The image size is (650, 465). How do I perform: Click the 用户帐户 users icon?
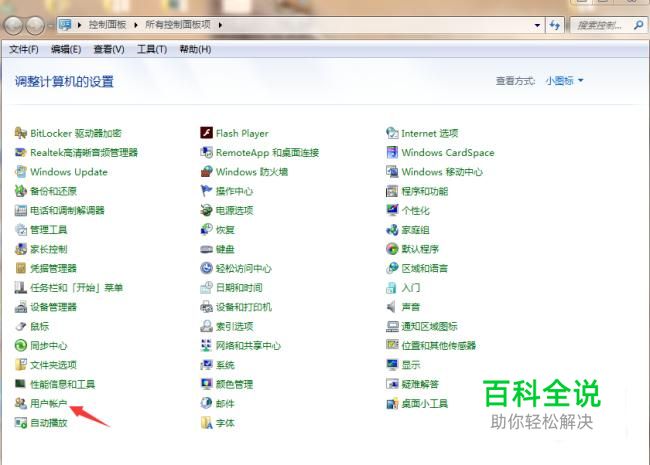(x=20, y=403)
